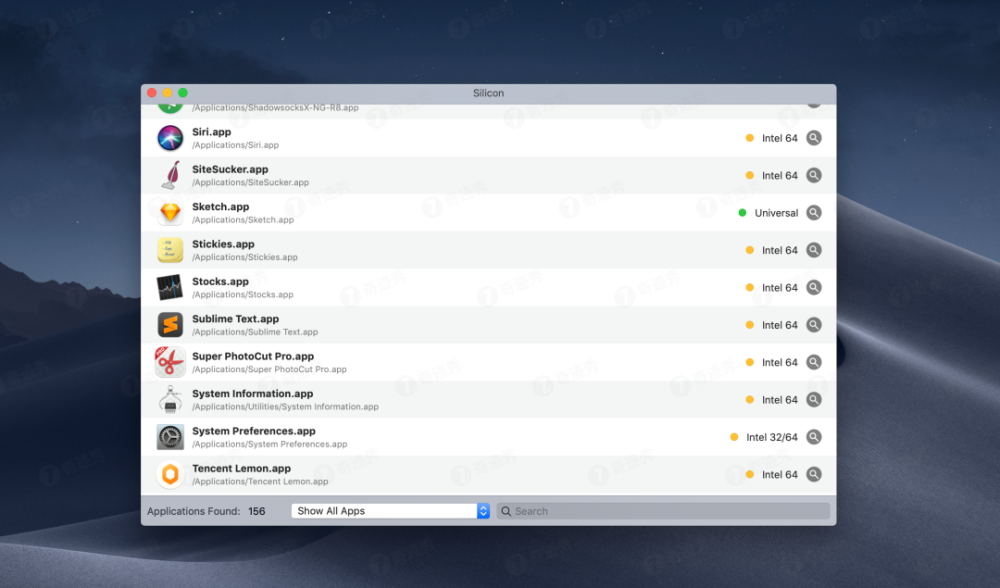Click the green status dot for Sketch.app
The image size is (1000, 588).
pyautogui.click(x=742, y=213)
